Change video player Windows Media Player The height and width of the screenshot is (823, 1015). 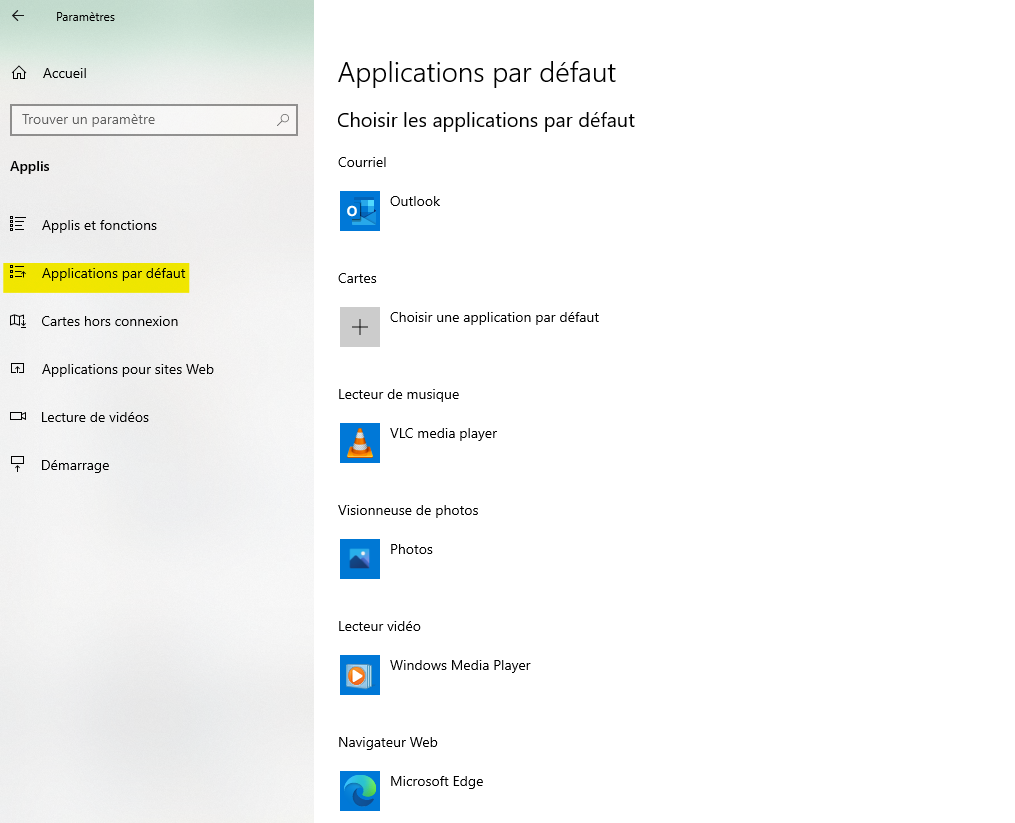point(460,665)
